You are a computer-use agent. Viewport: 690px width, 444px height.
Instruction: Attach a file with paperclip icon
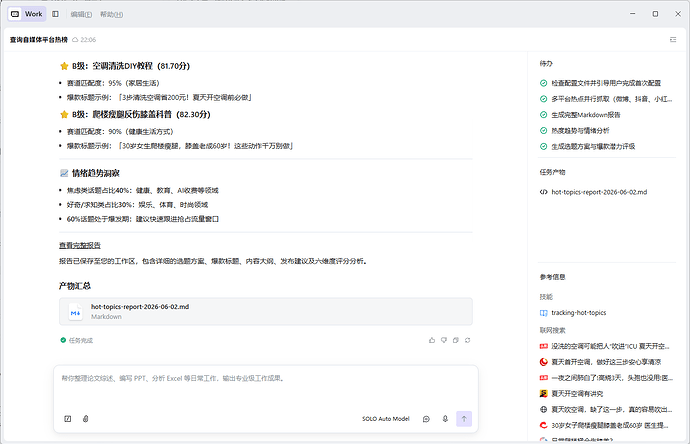click(x=85, y=418)
